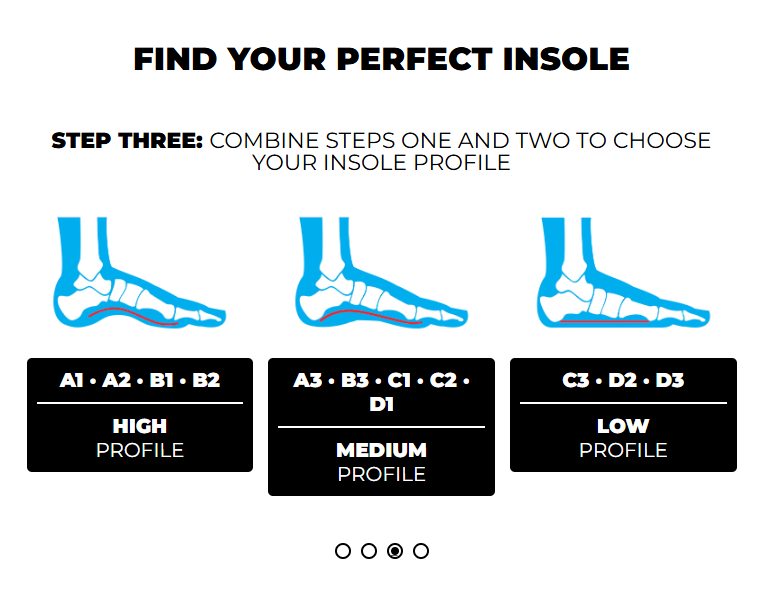Screen dimensions: 768x596
Task: Click the flat low arch foot illustration
Action: [x=624, y=272]
